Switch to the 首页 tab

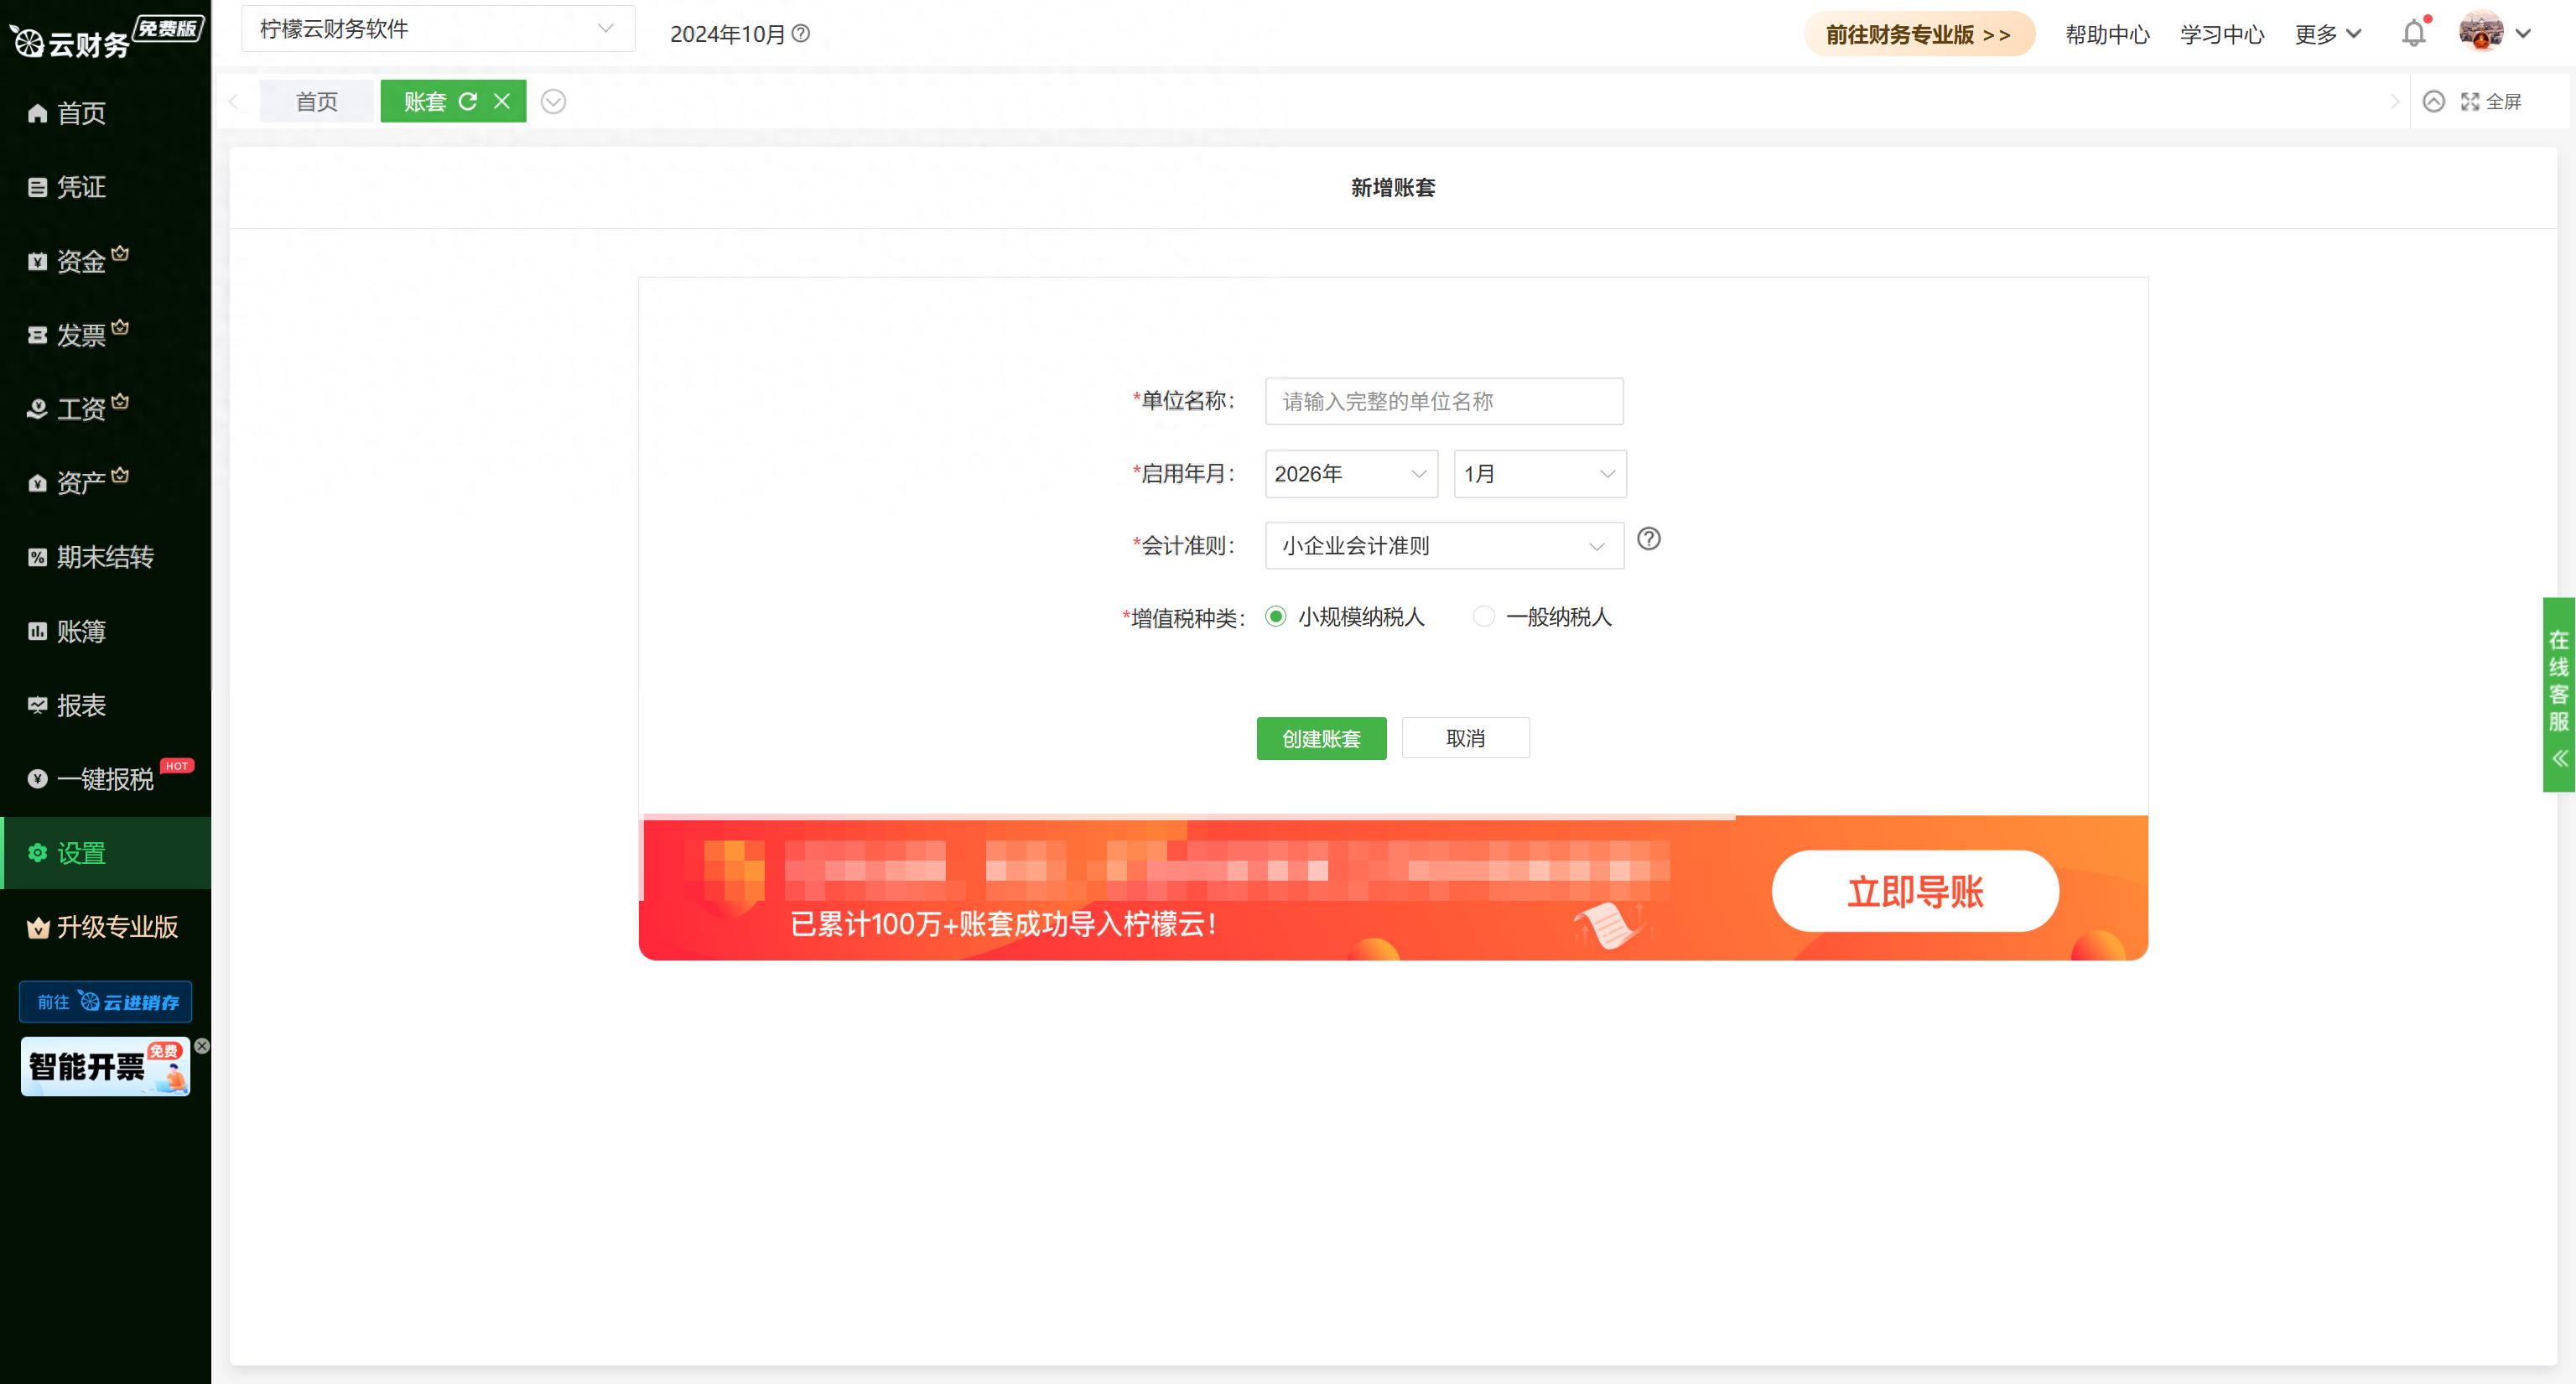tap(316, 101)
